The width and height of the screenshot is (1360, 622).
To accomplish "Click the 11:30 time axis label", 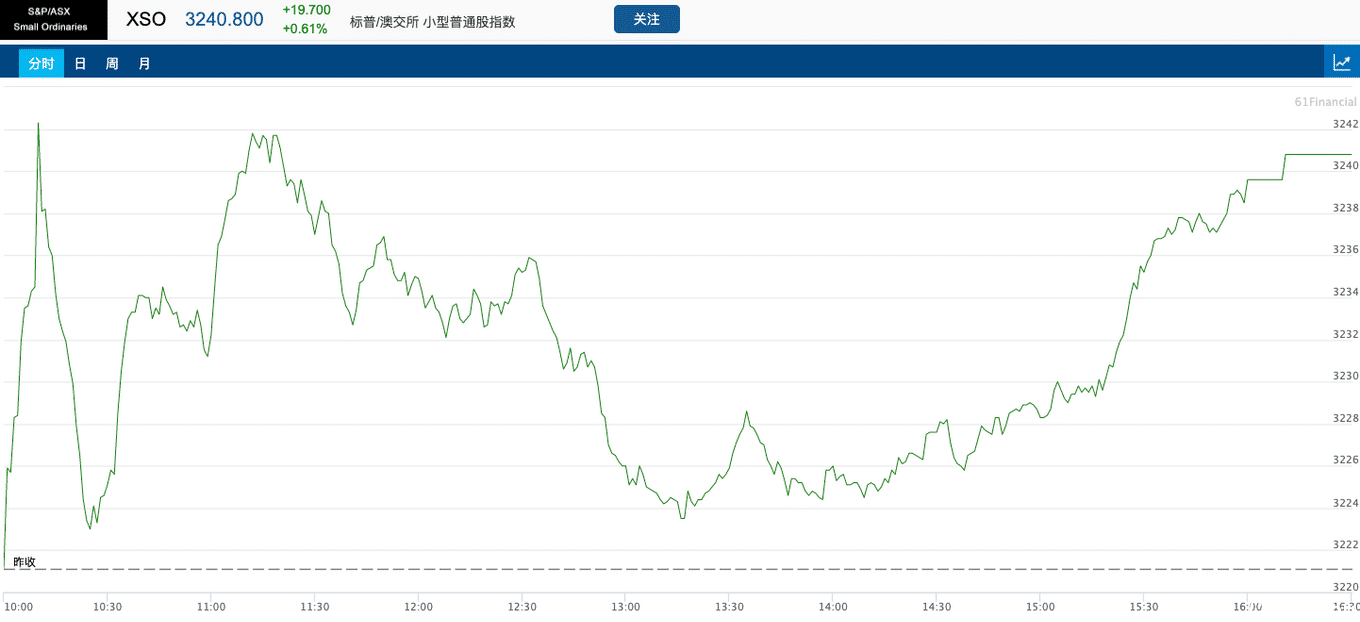I will point(315,606).
